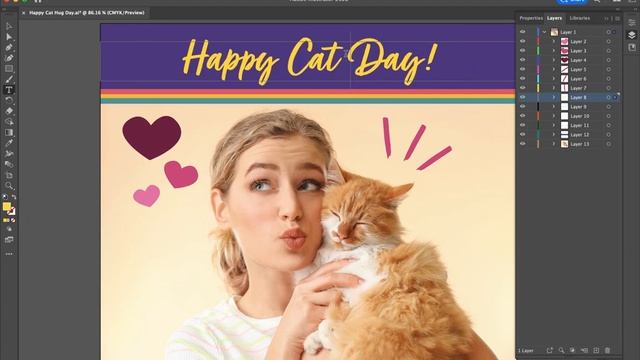Screen dimensions: 640x360
Task: Click Make/Release Clipping Mask icon
Action: 573,350
